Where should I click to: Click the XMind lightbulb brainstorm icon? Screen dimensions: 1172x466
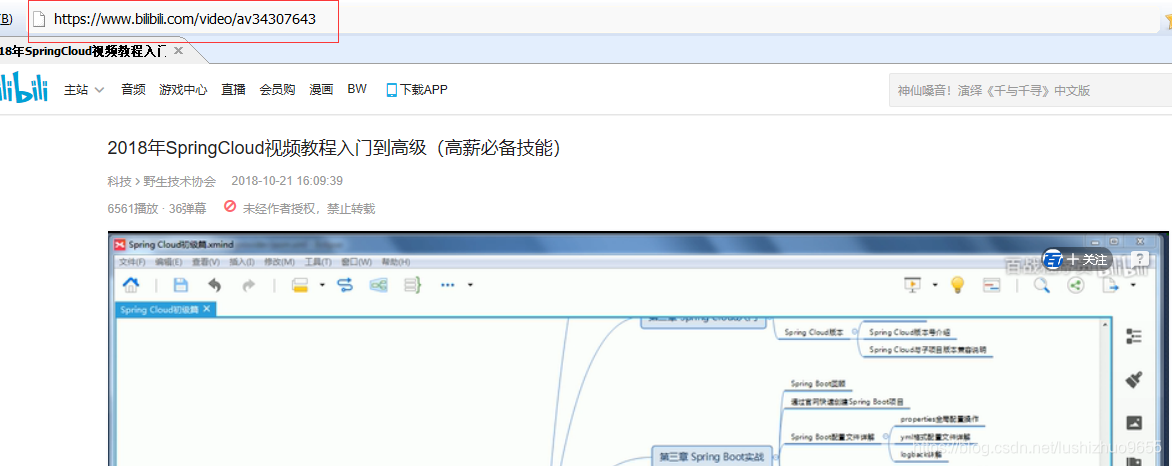coord(957,284)
